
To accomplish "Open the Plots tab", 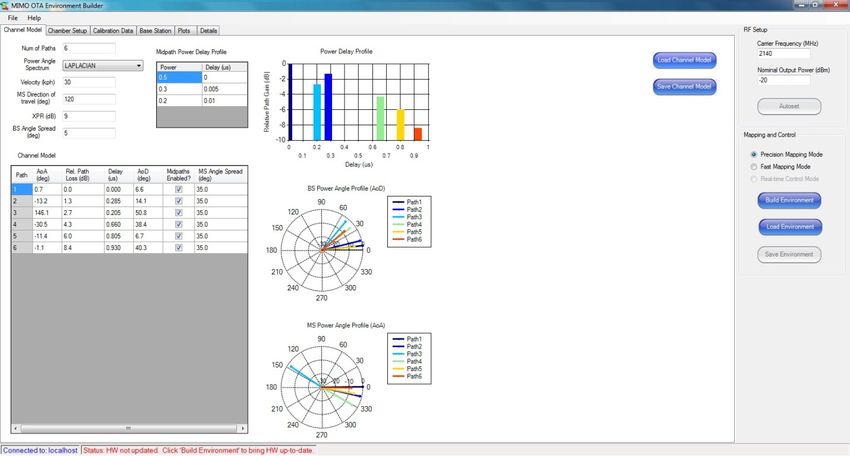I will (x=184, y=31).
